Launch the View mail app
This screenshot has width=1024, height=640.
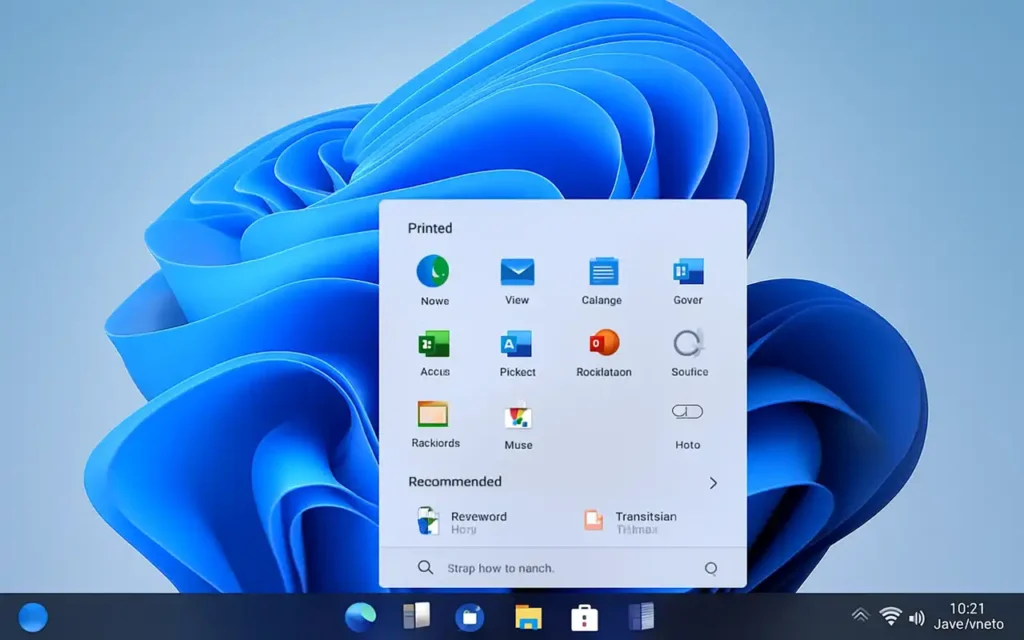tap(517, 272)
